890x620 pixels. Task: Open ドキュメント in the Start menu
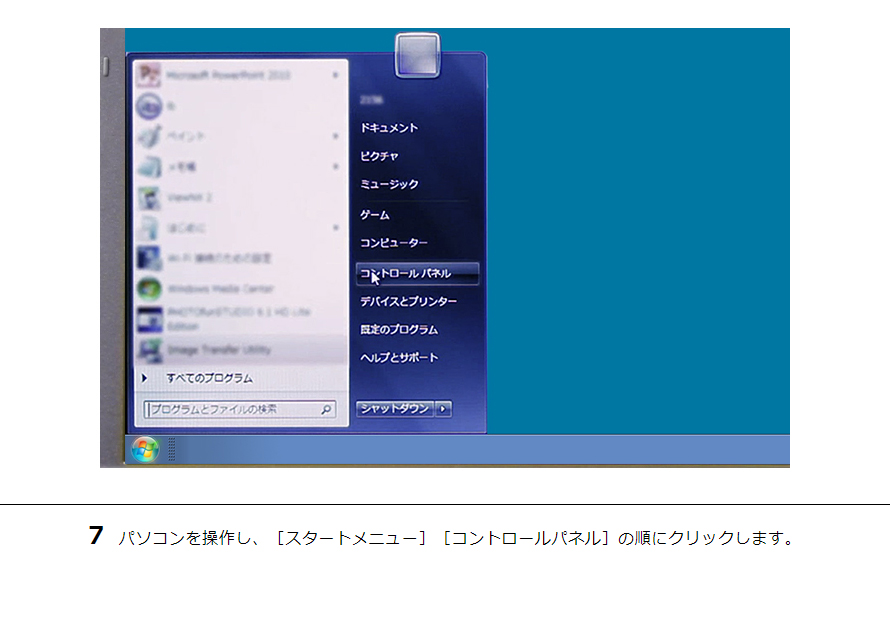pos(389,128)
